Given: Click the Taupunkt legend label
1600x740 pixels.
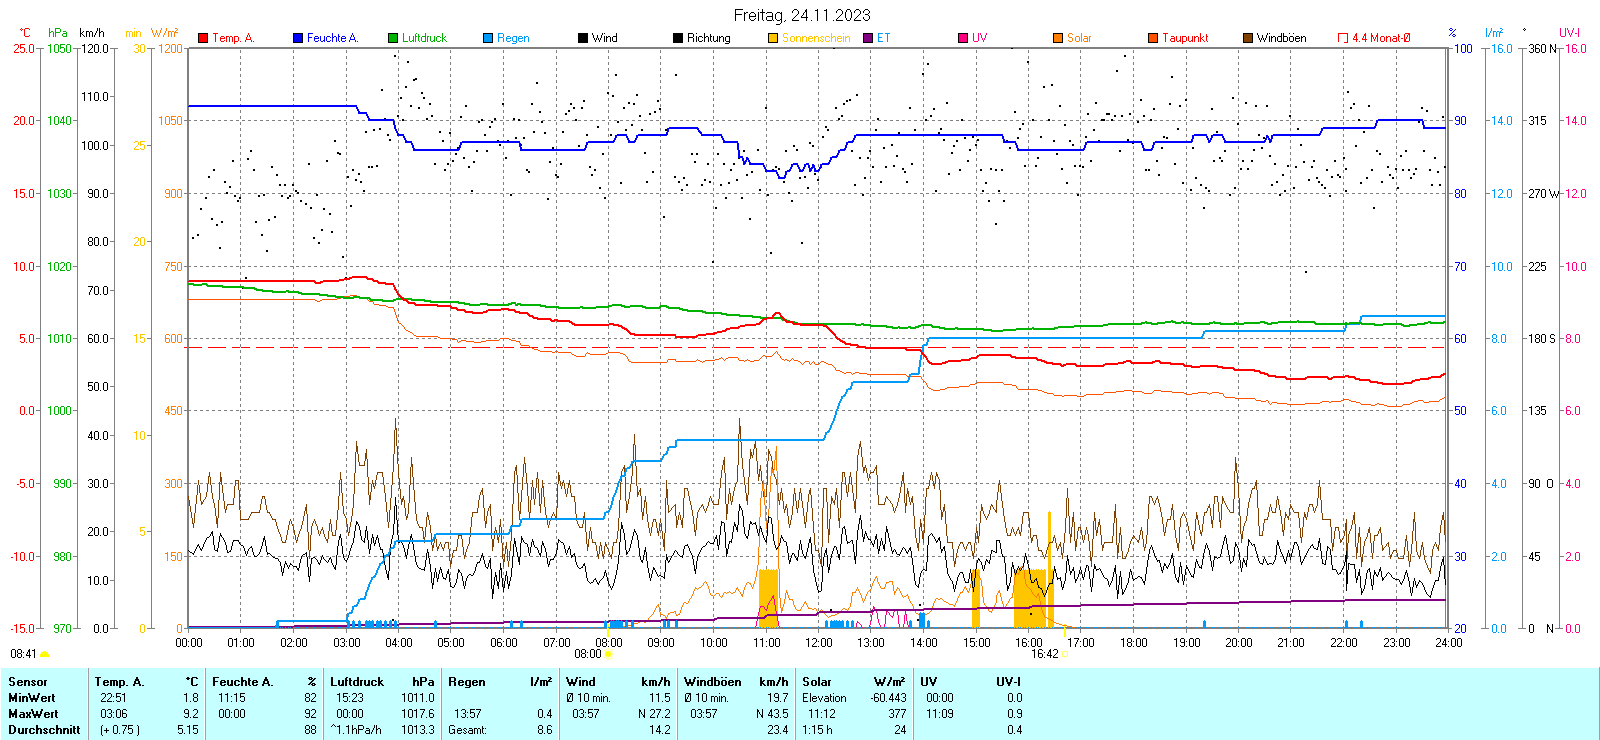Looking at the screenshot, I should (1185, 38).
